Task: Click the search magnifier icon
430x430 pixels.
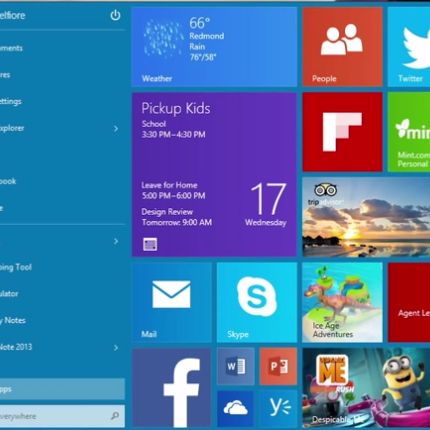Action: tap(115, 416)
